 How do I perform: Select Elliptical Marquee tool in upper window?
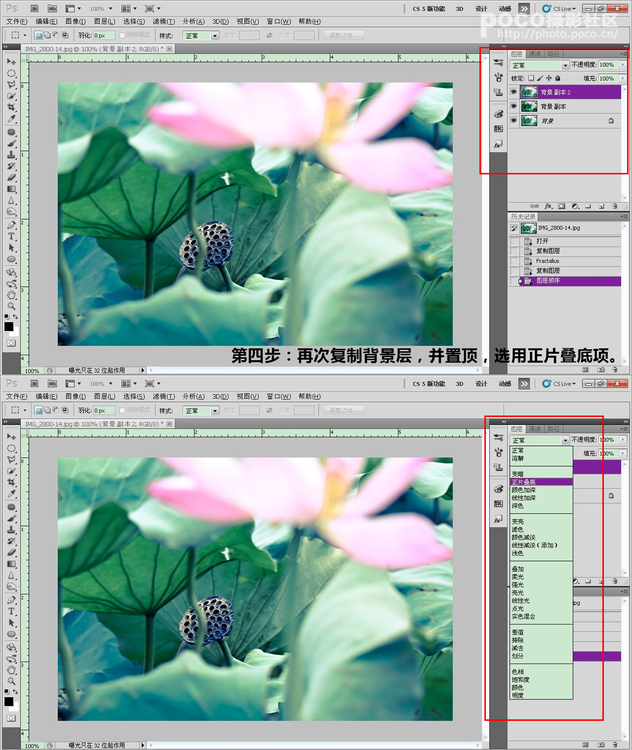(x=11, y=73)
